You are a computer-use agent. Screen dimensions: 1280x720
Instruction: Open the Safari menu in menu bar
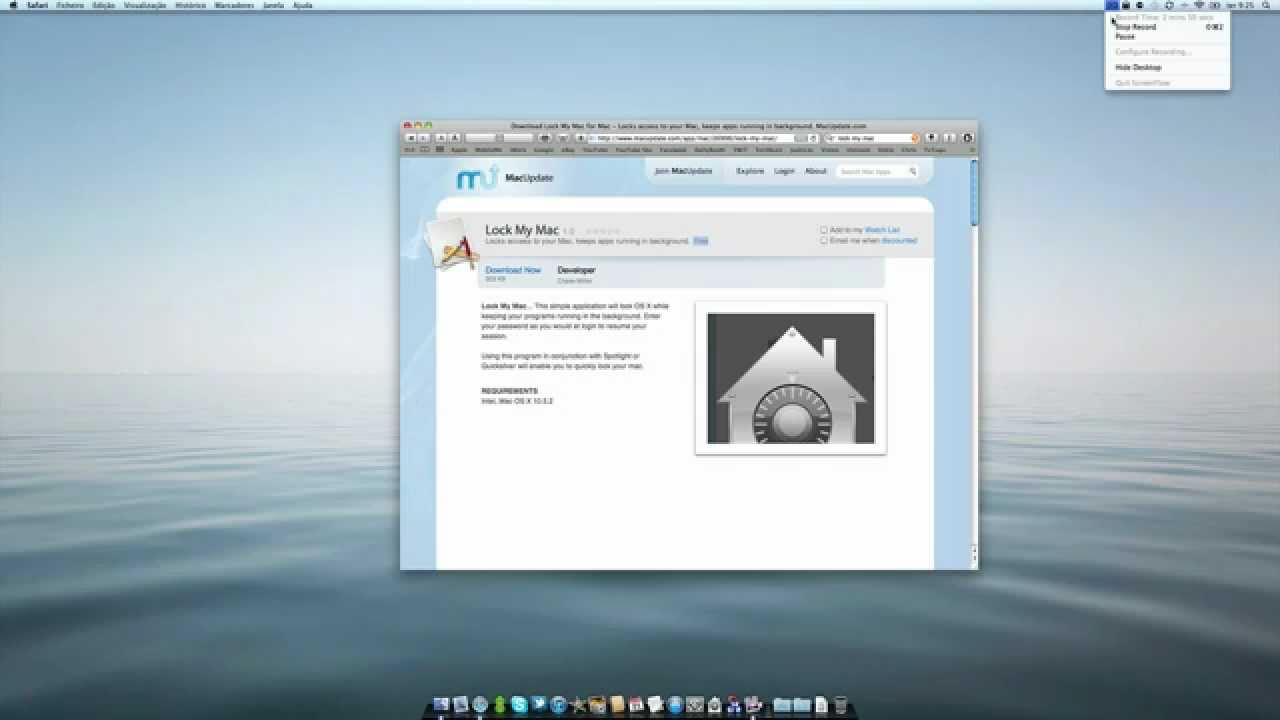(37, 5)
